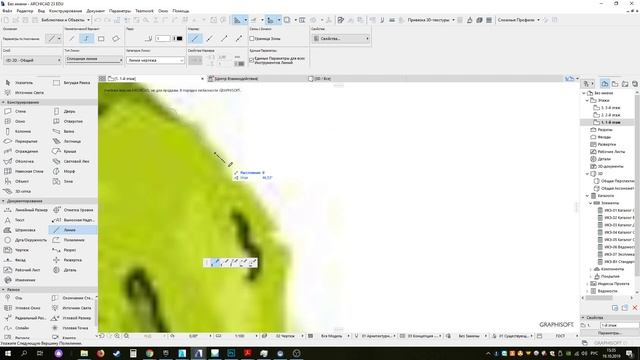Choose rotated rectangle geometry method
The image size is (640, 360).
[116, 39]
